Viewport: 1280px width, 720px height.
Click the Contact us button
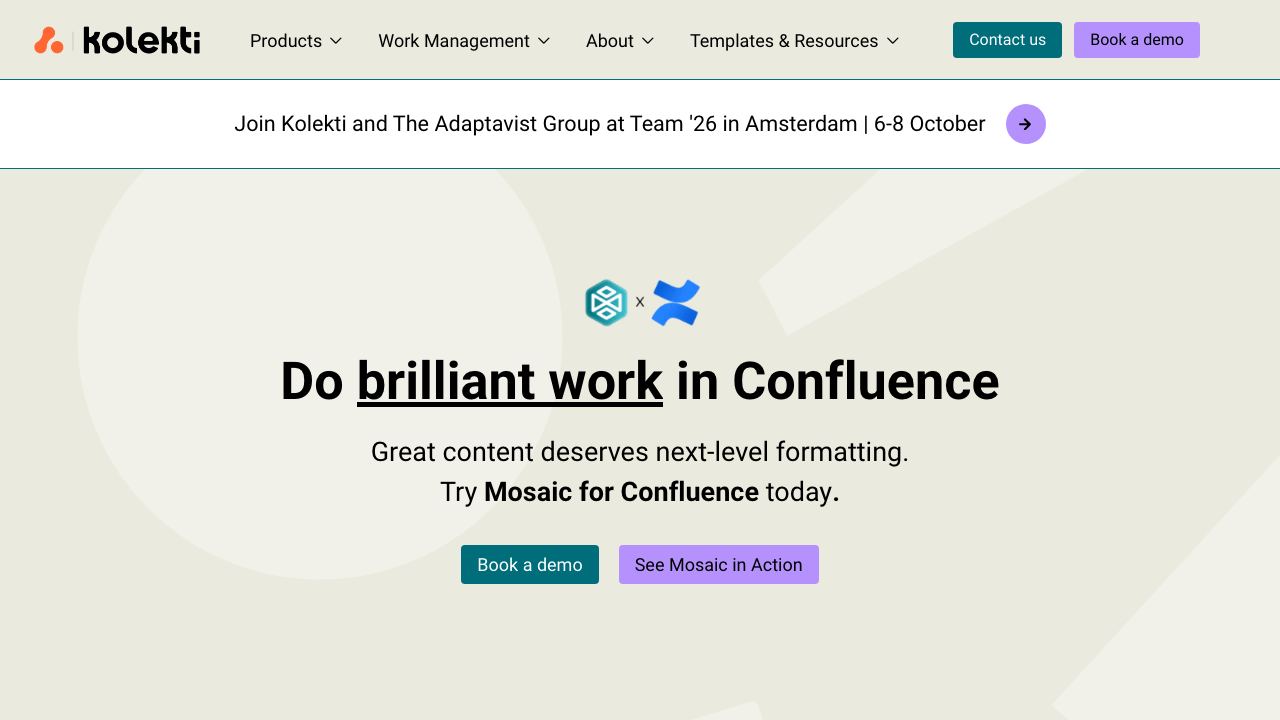click(x=1007, y=40)
